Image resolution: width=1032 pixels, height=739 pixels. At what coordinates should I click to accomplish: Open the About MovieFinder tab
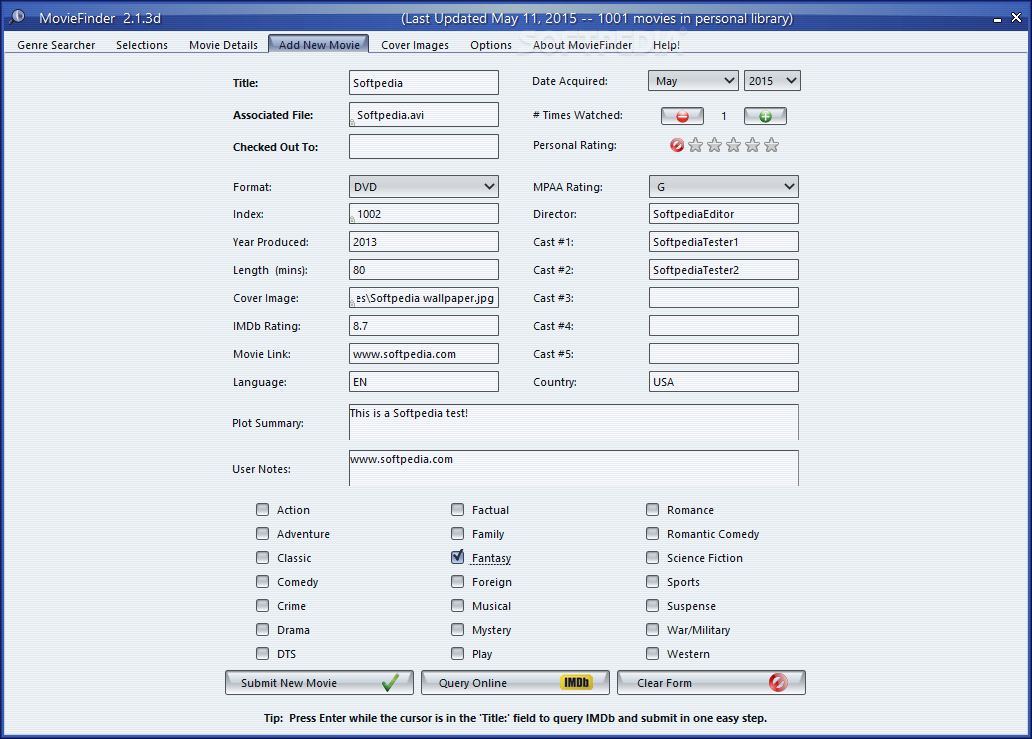coord(582,45)
